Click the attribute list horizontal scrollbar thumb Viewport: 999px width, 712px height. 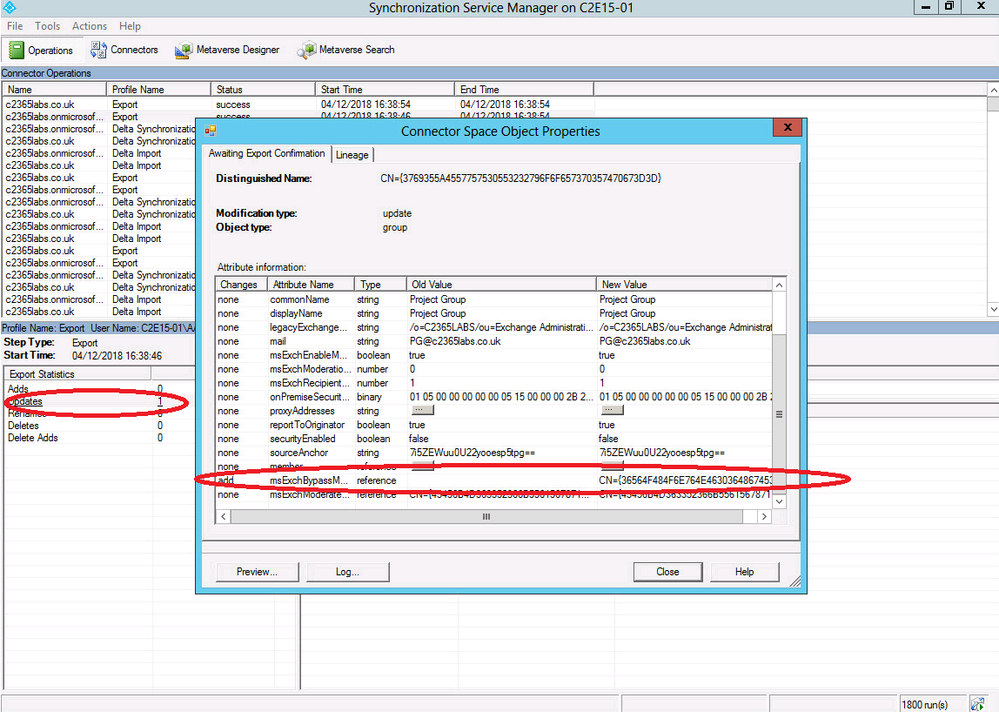tap(486, 516)
